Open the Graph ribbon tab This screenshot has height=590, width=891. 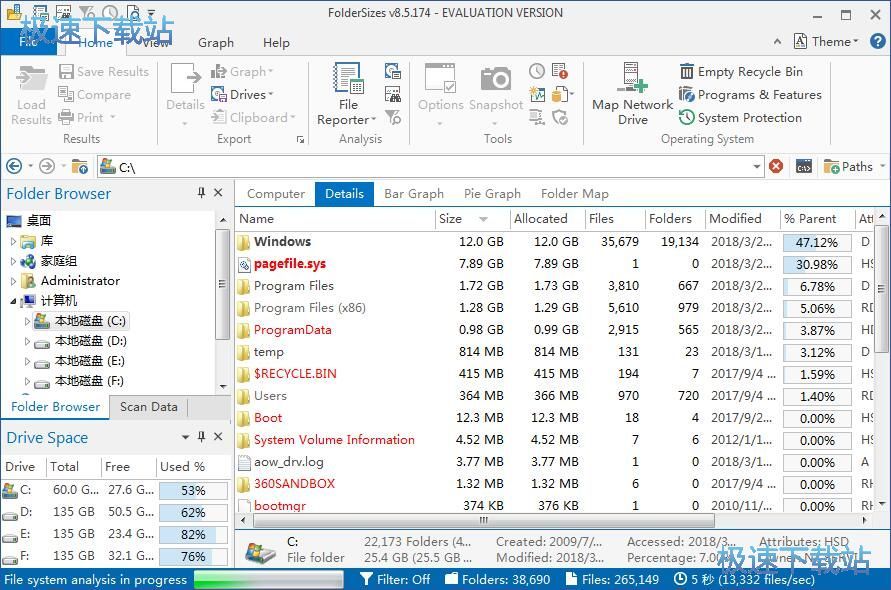coord(216,43)
